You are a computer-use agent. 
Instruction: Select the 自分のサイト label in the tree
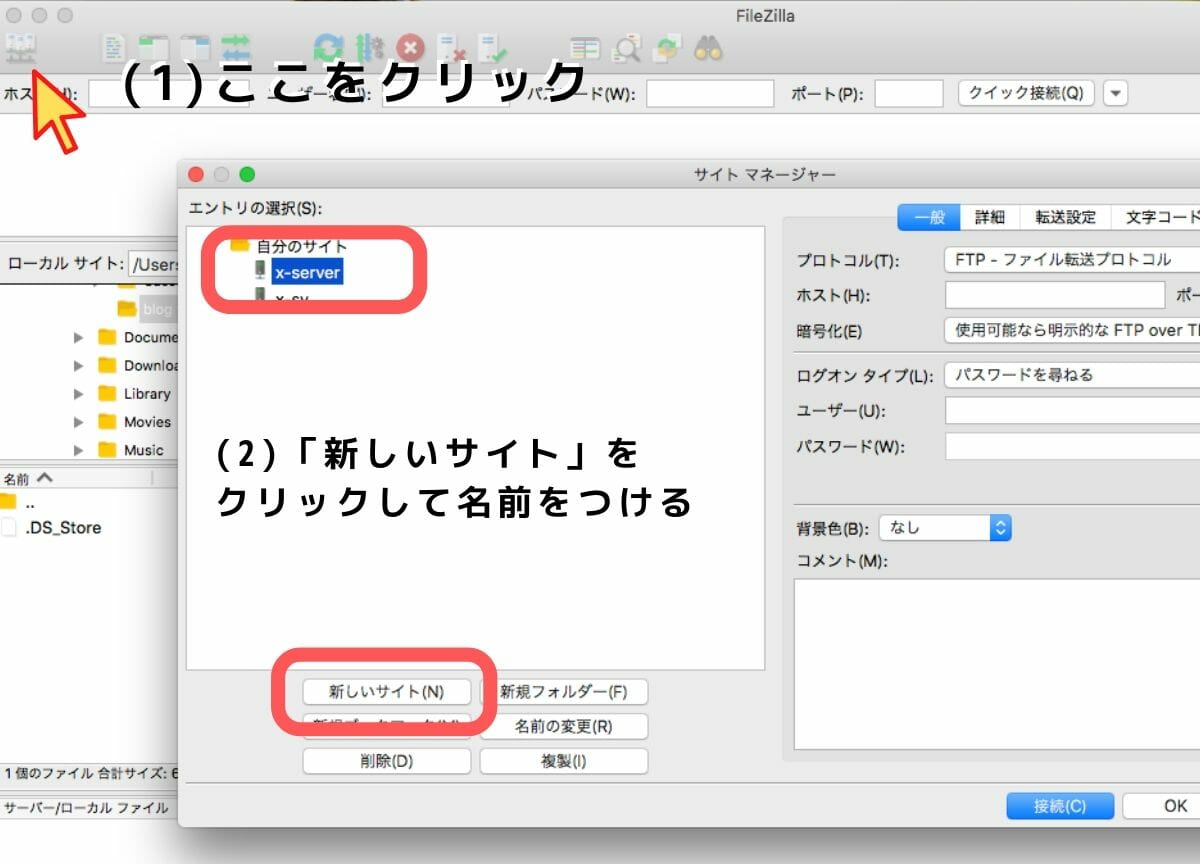coord(302,246)
